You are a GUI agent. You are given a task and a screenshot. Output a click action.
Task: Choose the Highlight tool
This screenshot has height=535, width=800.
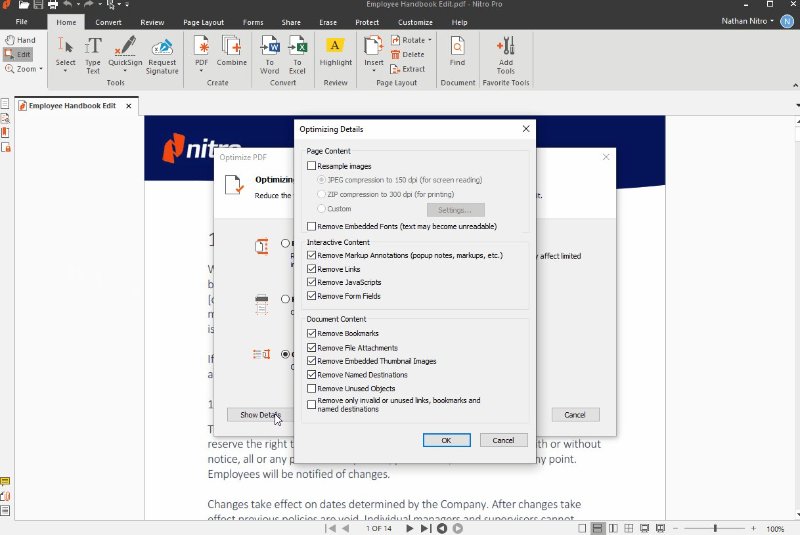tap(335, 52)
